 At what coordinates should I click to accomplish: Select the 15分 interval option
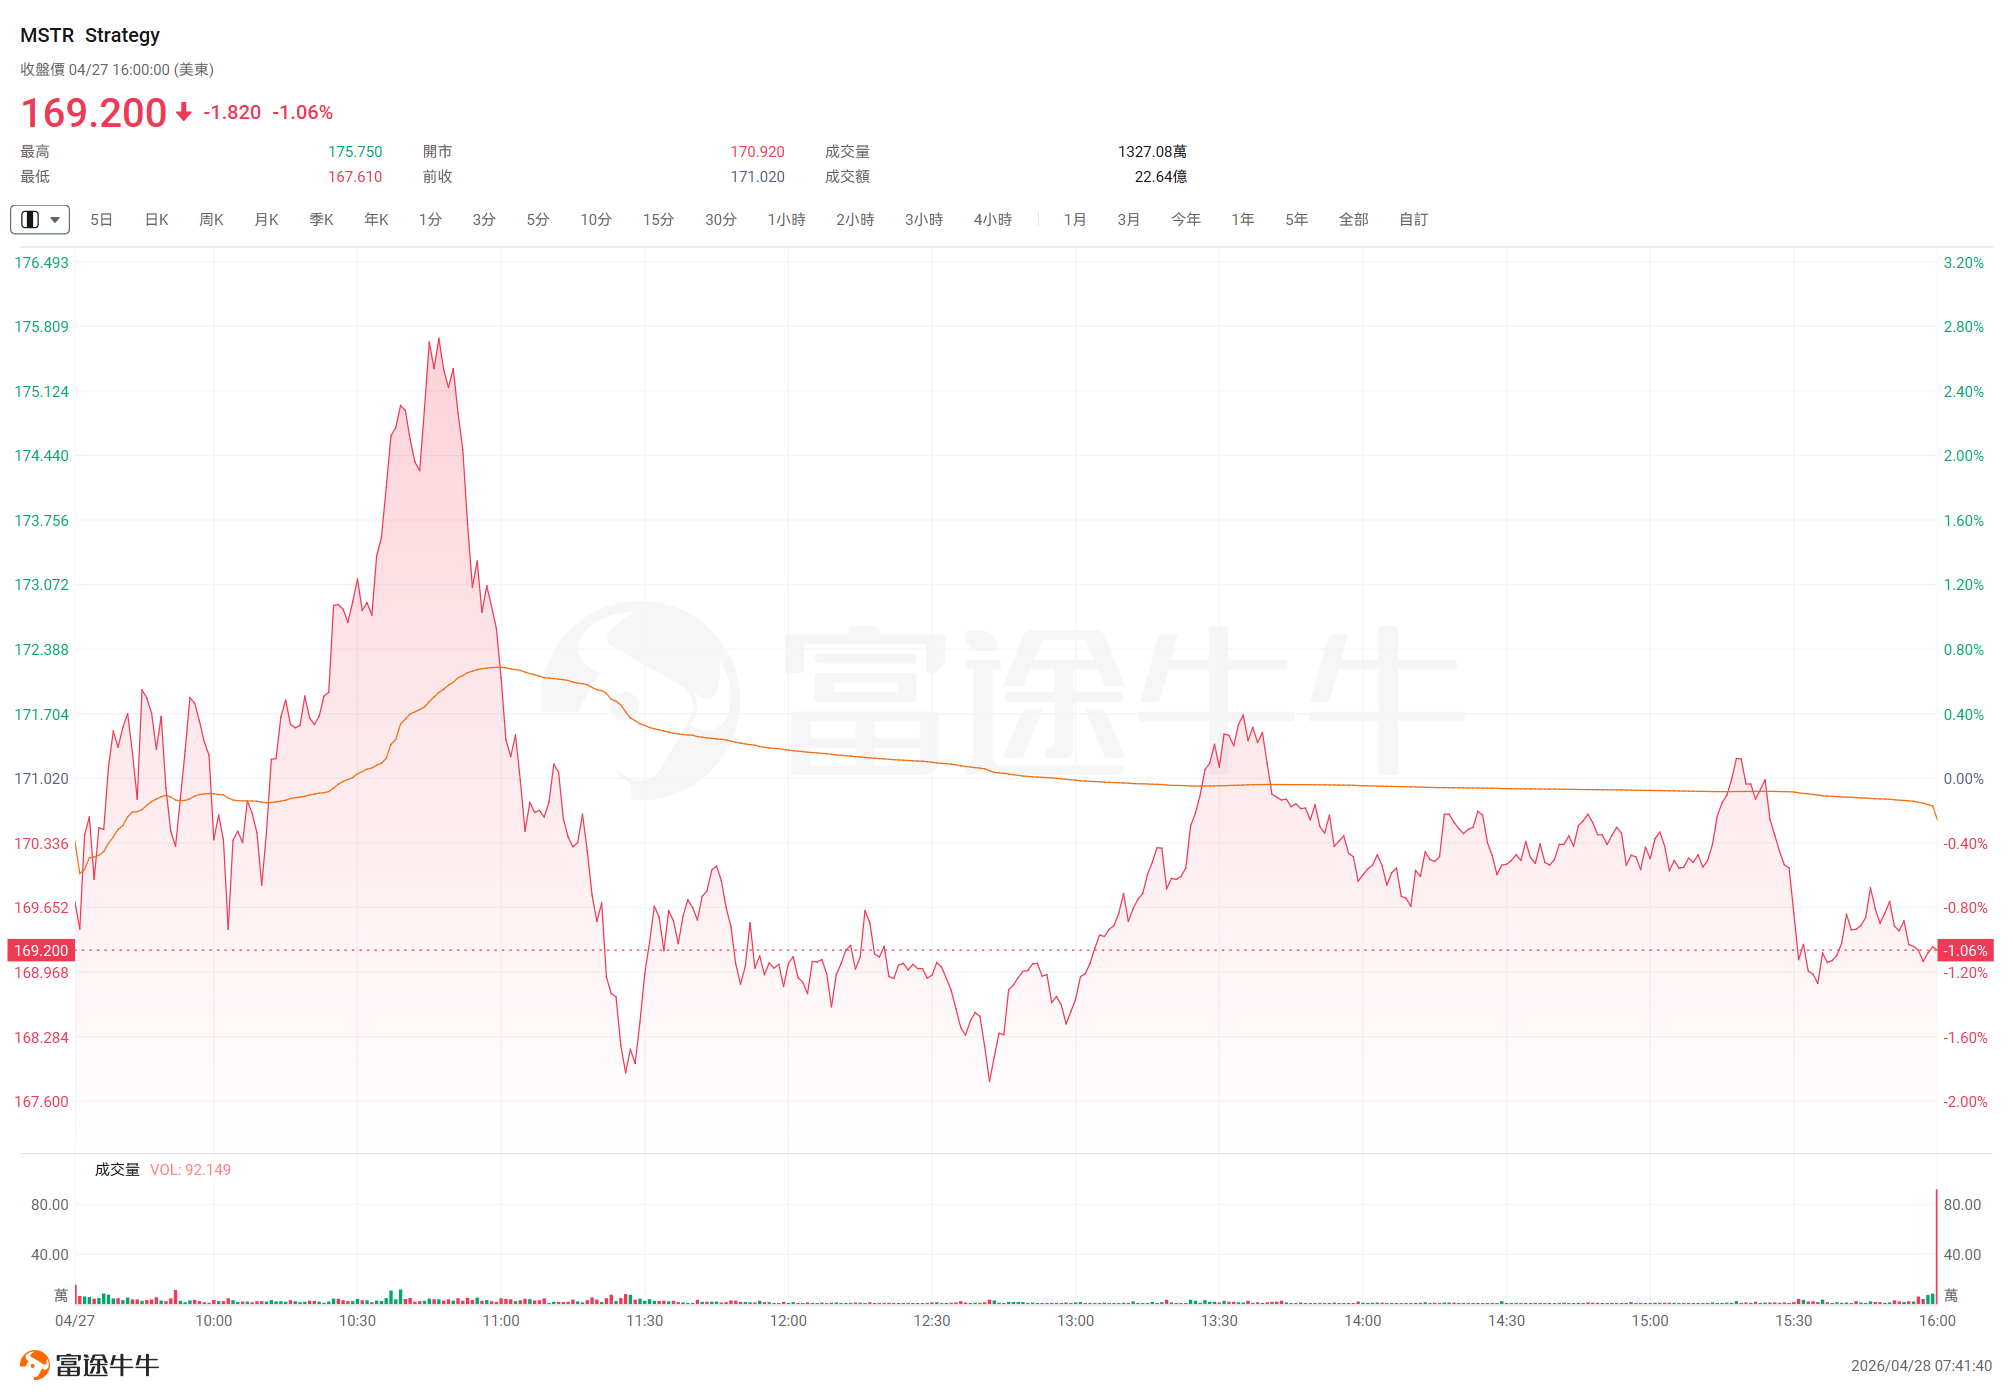pos(658,219)
